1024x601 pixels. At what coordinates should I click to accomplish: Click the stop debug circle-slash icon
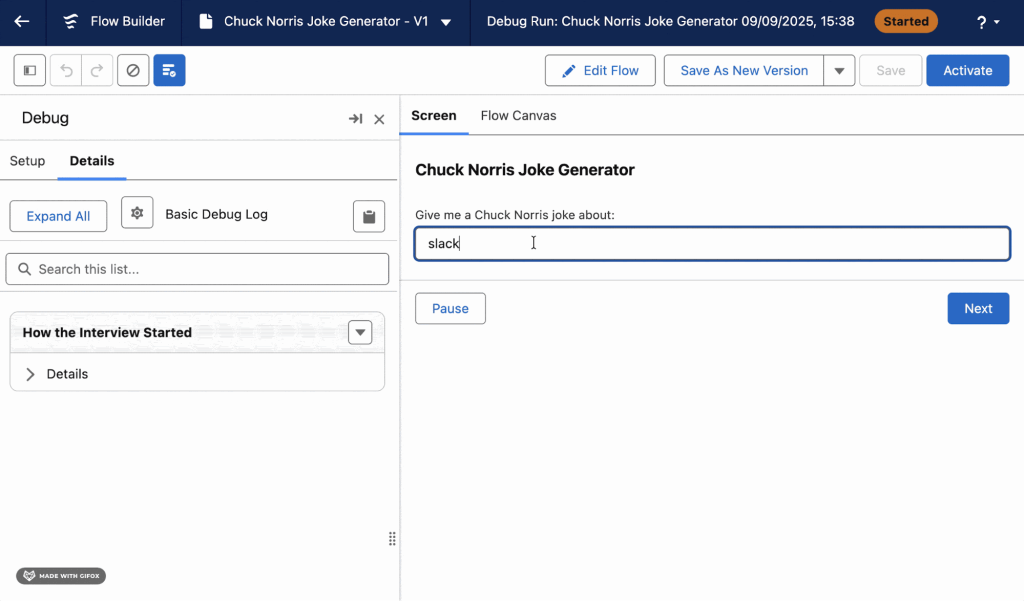coord(133,70)
